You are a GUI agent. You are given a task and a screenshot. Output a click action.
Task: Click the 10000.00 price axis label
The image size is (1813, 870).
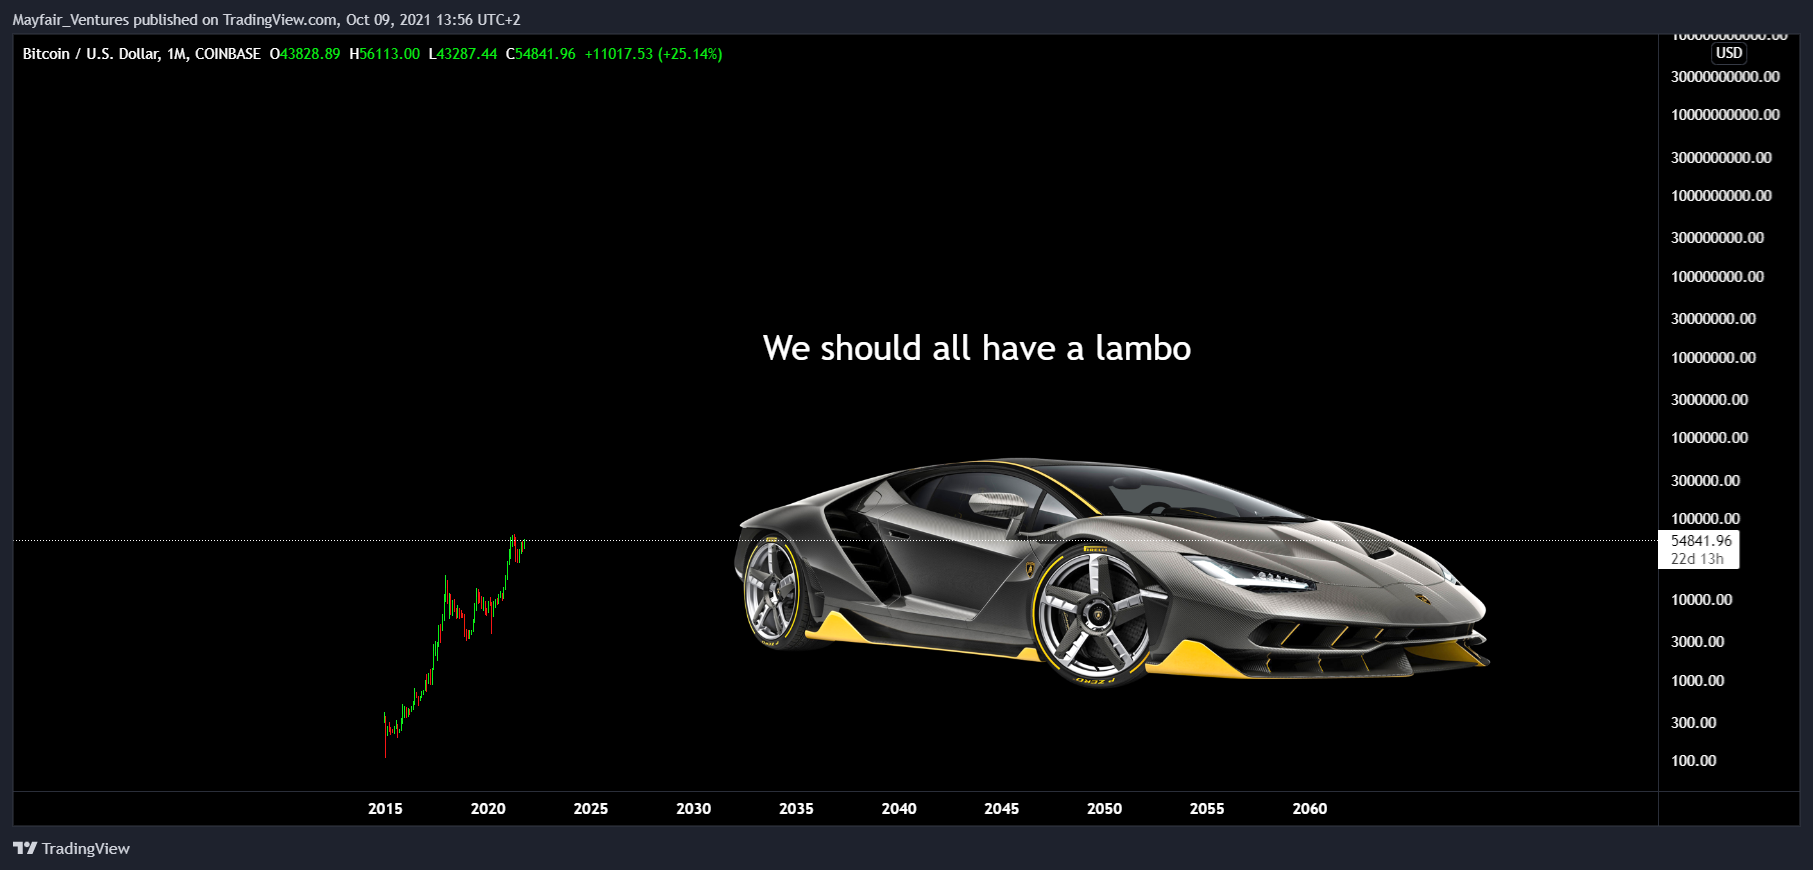coord(1701,600)
